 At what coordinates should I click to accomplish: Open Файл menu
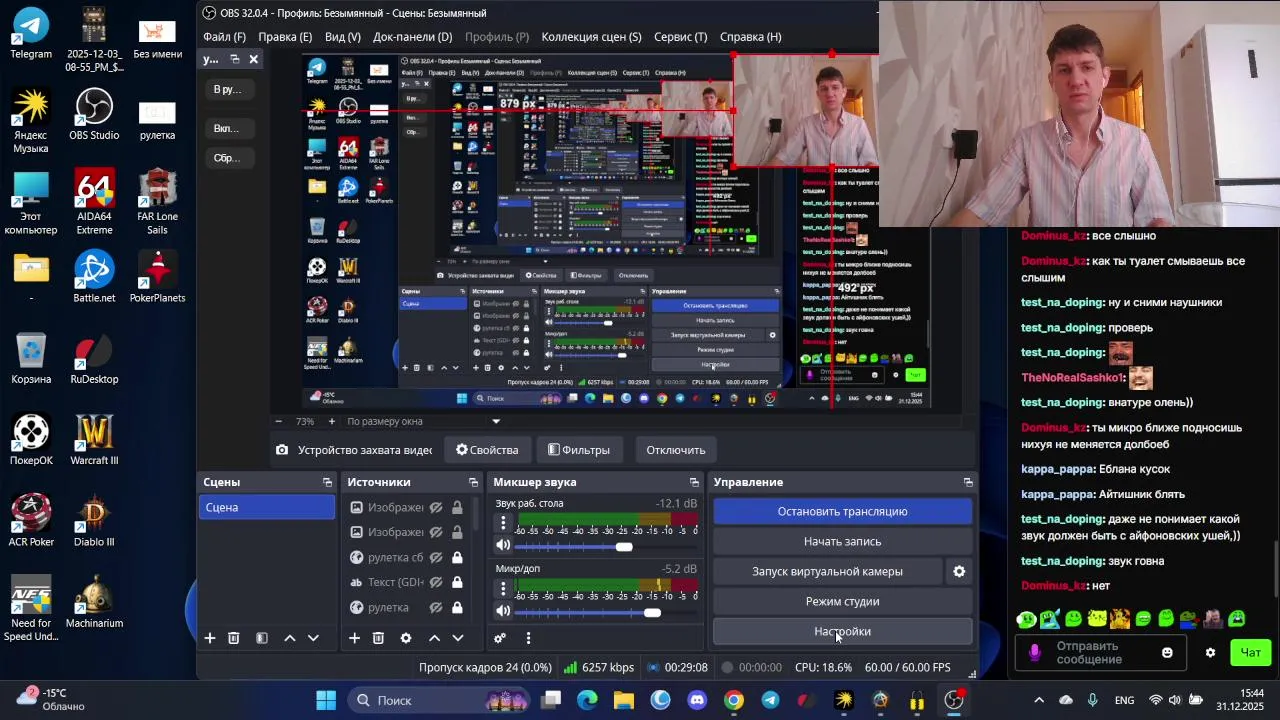coord(224,37)
